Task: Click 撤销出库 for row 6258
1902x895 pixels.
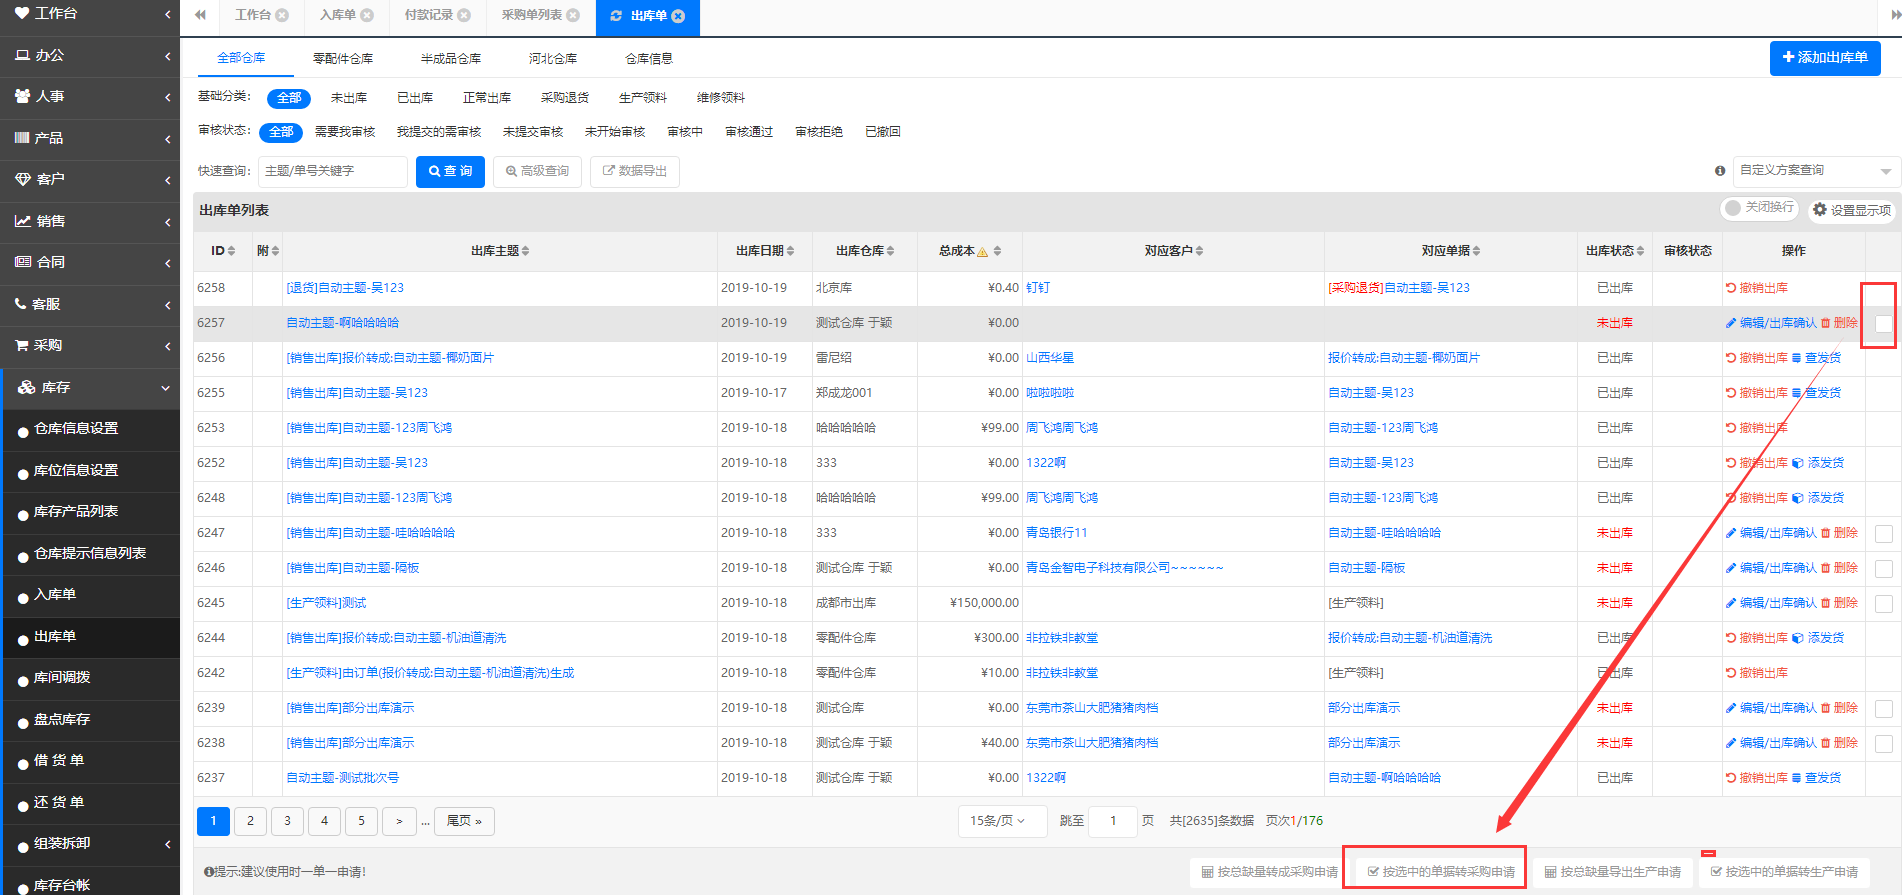Action: pyautogui.click(x=1757, y=288)
